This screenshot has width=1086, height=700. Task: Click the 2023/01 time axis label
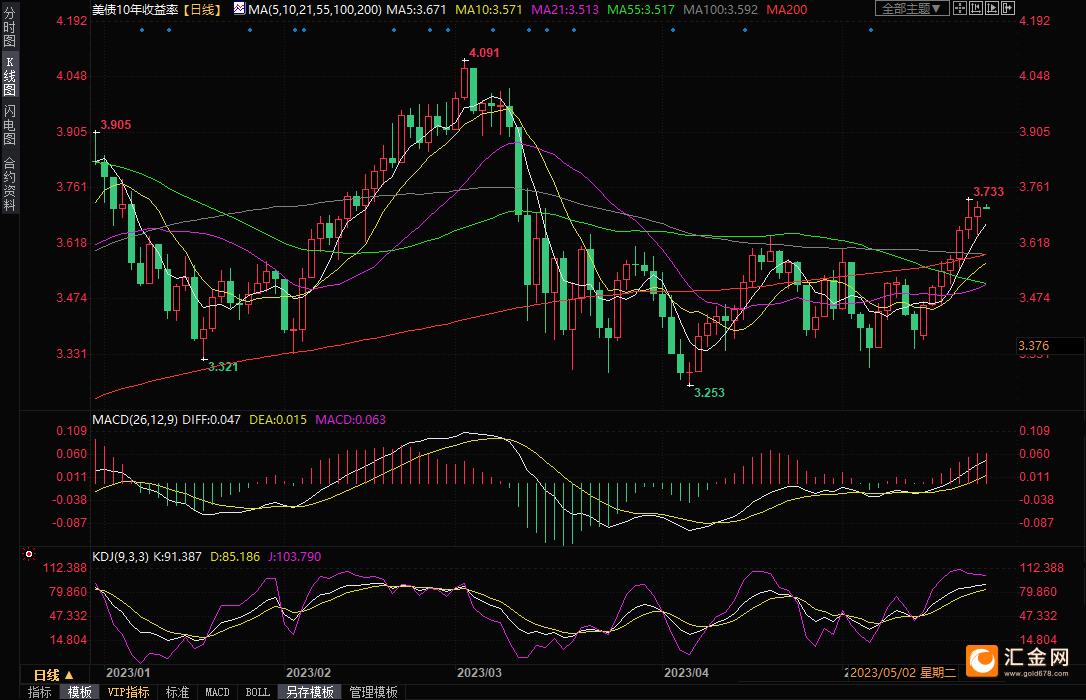(128, 673)
